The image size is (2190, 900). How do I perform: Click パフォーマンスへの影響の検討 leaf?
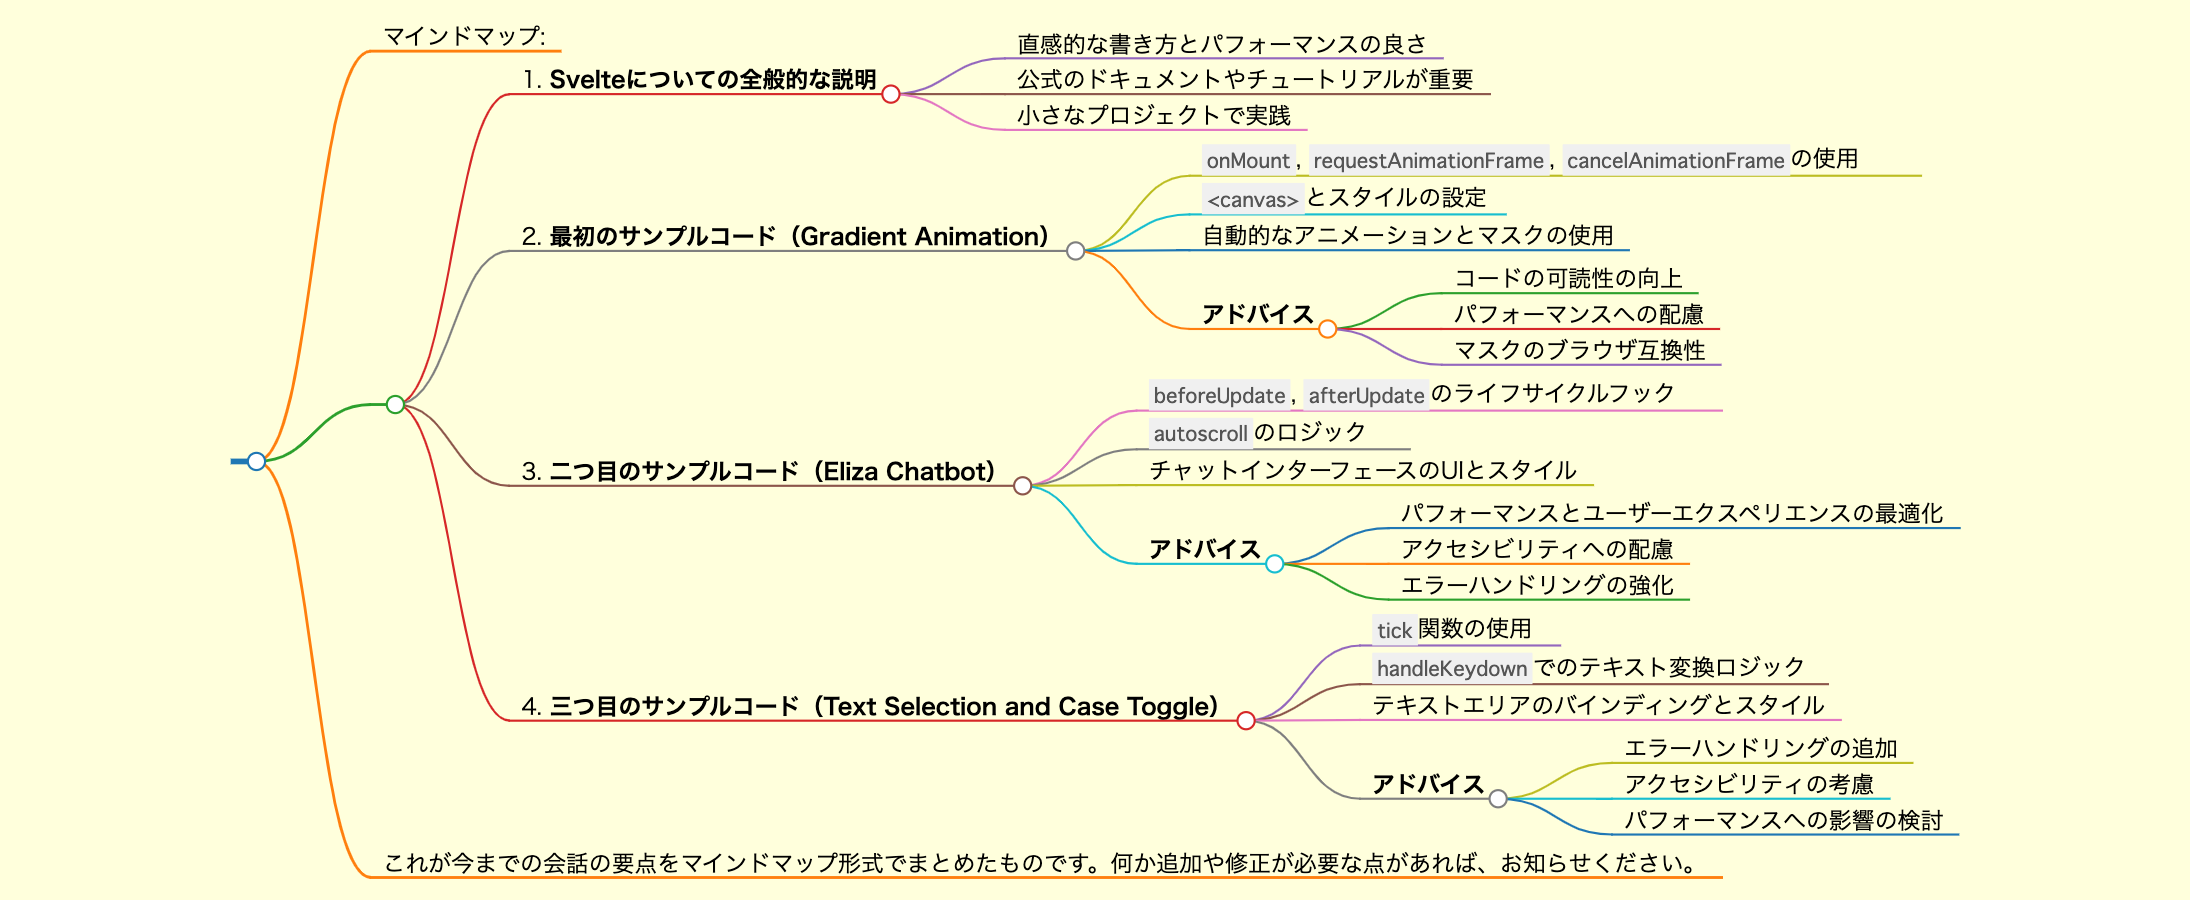point(1783,820)
